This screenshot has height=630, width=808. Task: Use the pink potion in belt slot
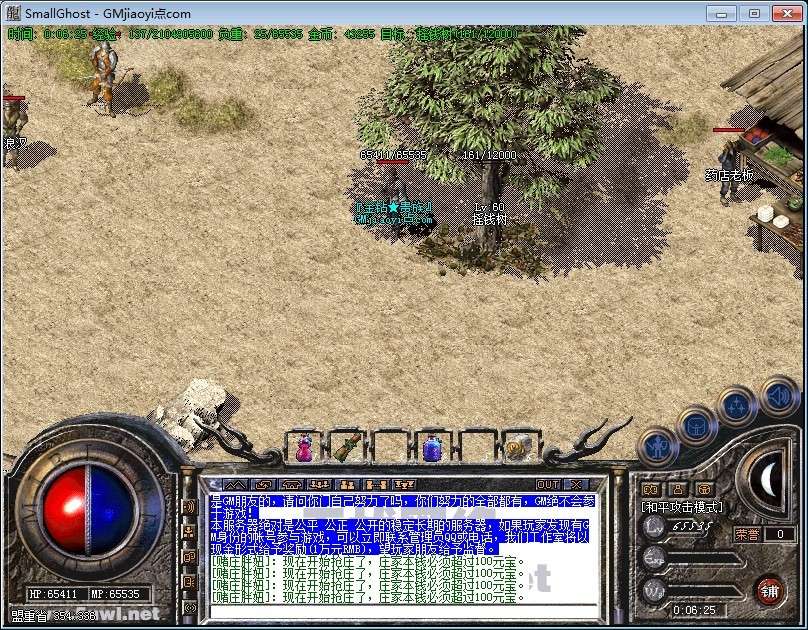305,449
